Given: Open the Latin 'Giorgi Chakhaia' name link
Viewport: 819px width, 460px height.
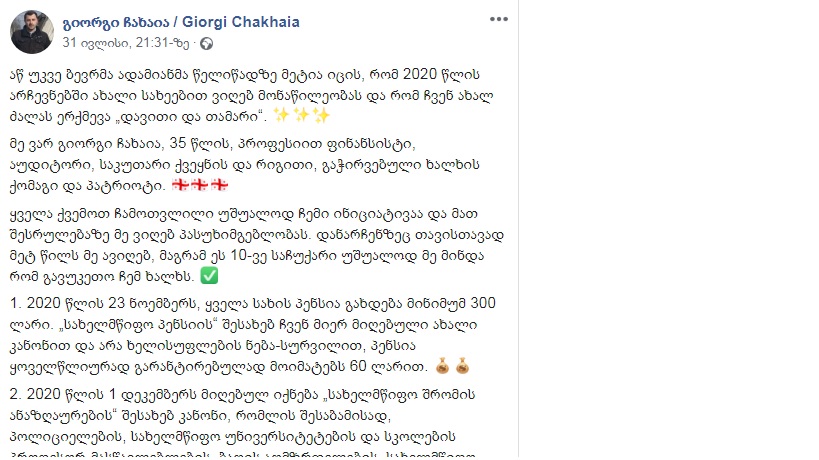Looking at the screenshot, I should click(x=241, y=22).
